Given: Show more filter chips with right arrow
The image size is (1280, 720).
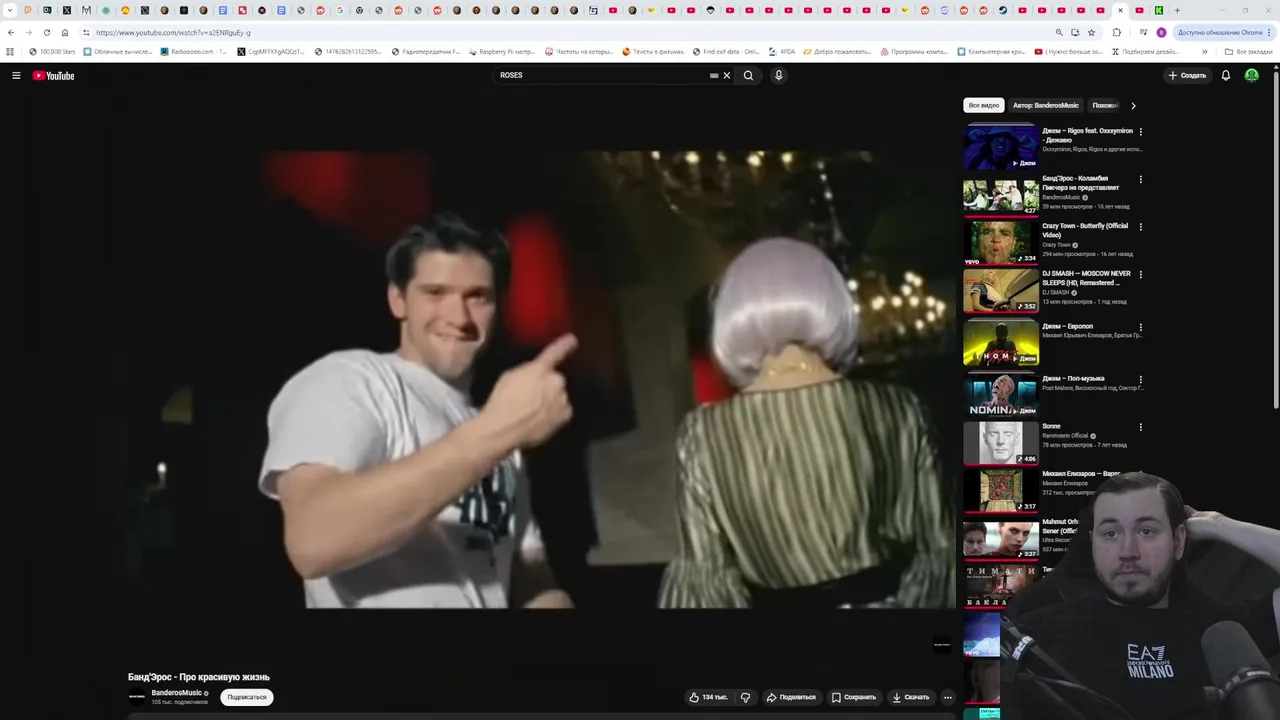Looking at the screenshot, I should tap(1133, 105).
